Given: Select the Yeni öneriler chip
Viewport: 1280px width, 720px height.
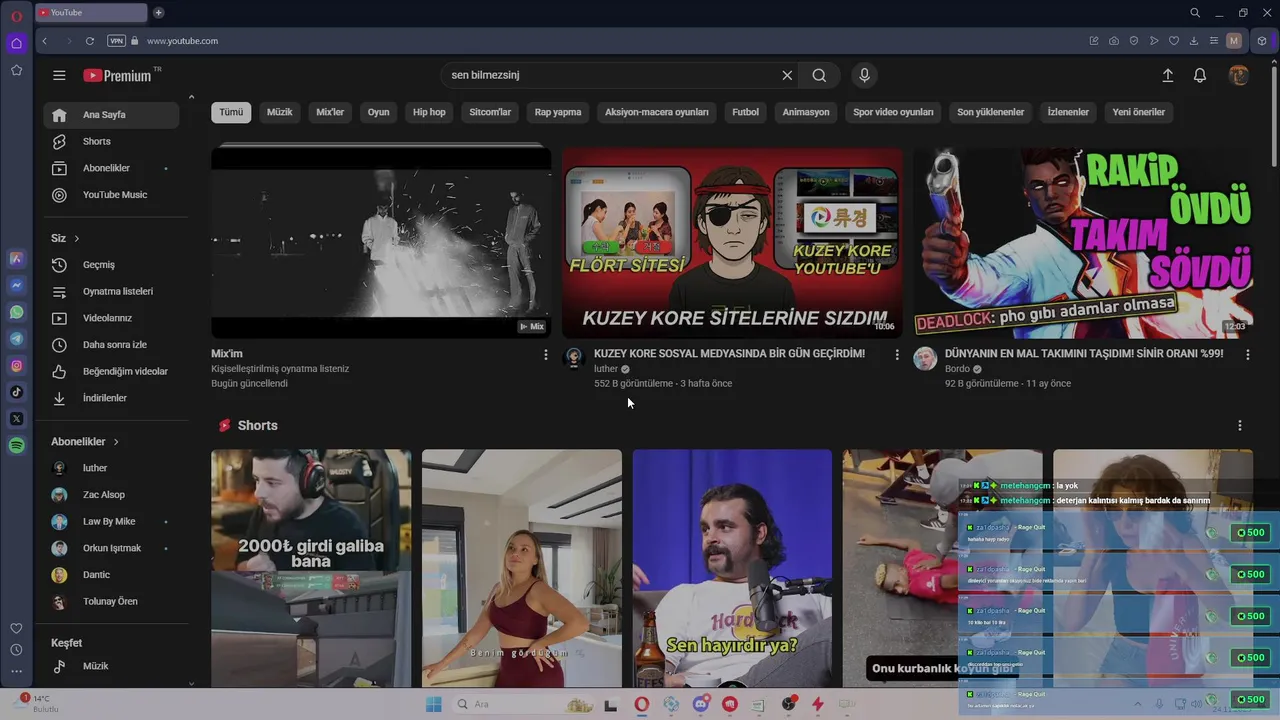Looking at the screenshot, I should click(1139, 112).
